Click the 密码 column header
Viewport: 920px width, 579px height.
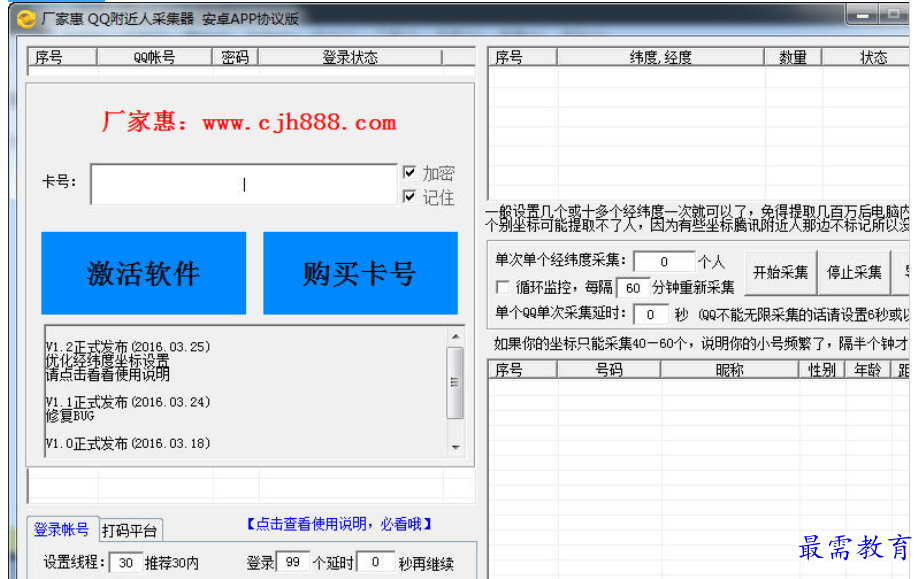[x=235, y=57]
